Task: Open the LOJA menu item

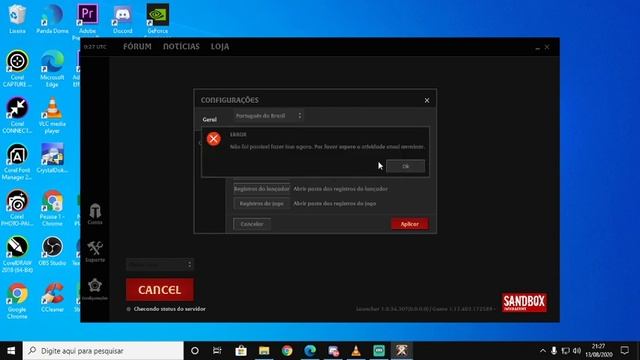Action: click(220, 47)
